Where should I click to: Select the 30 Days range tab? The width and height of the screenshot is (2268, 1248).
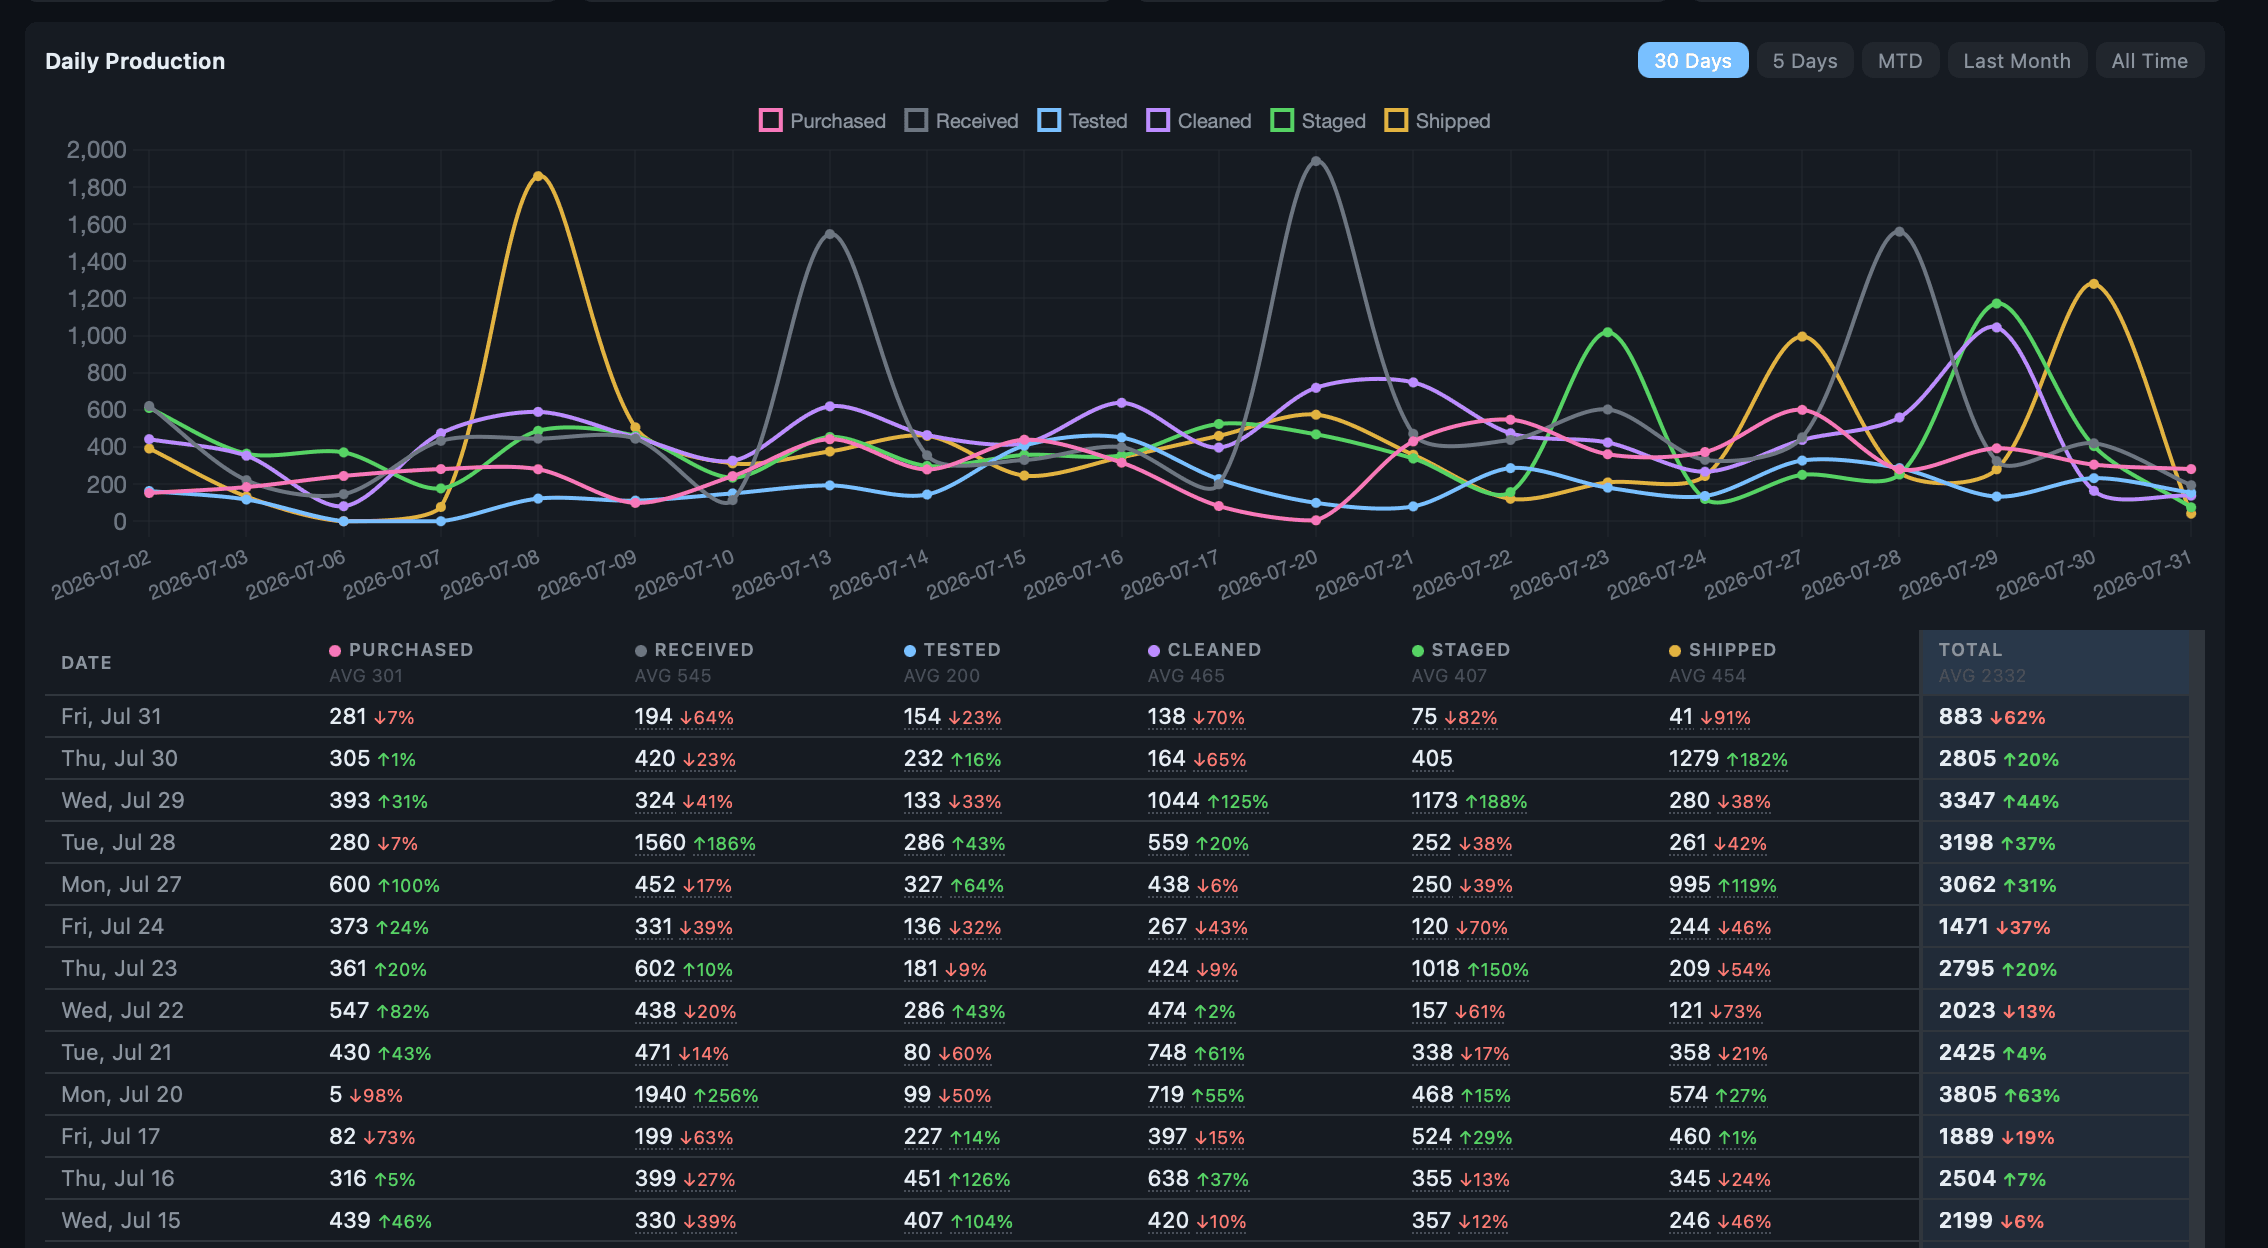(1692, 61)
